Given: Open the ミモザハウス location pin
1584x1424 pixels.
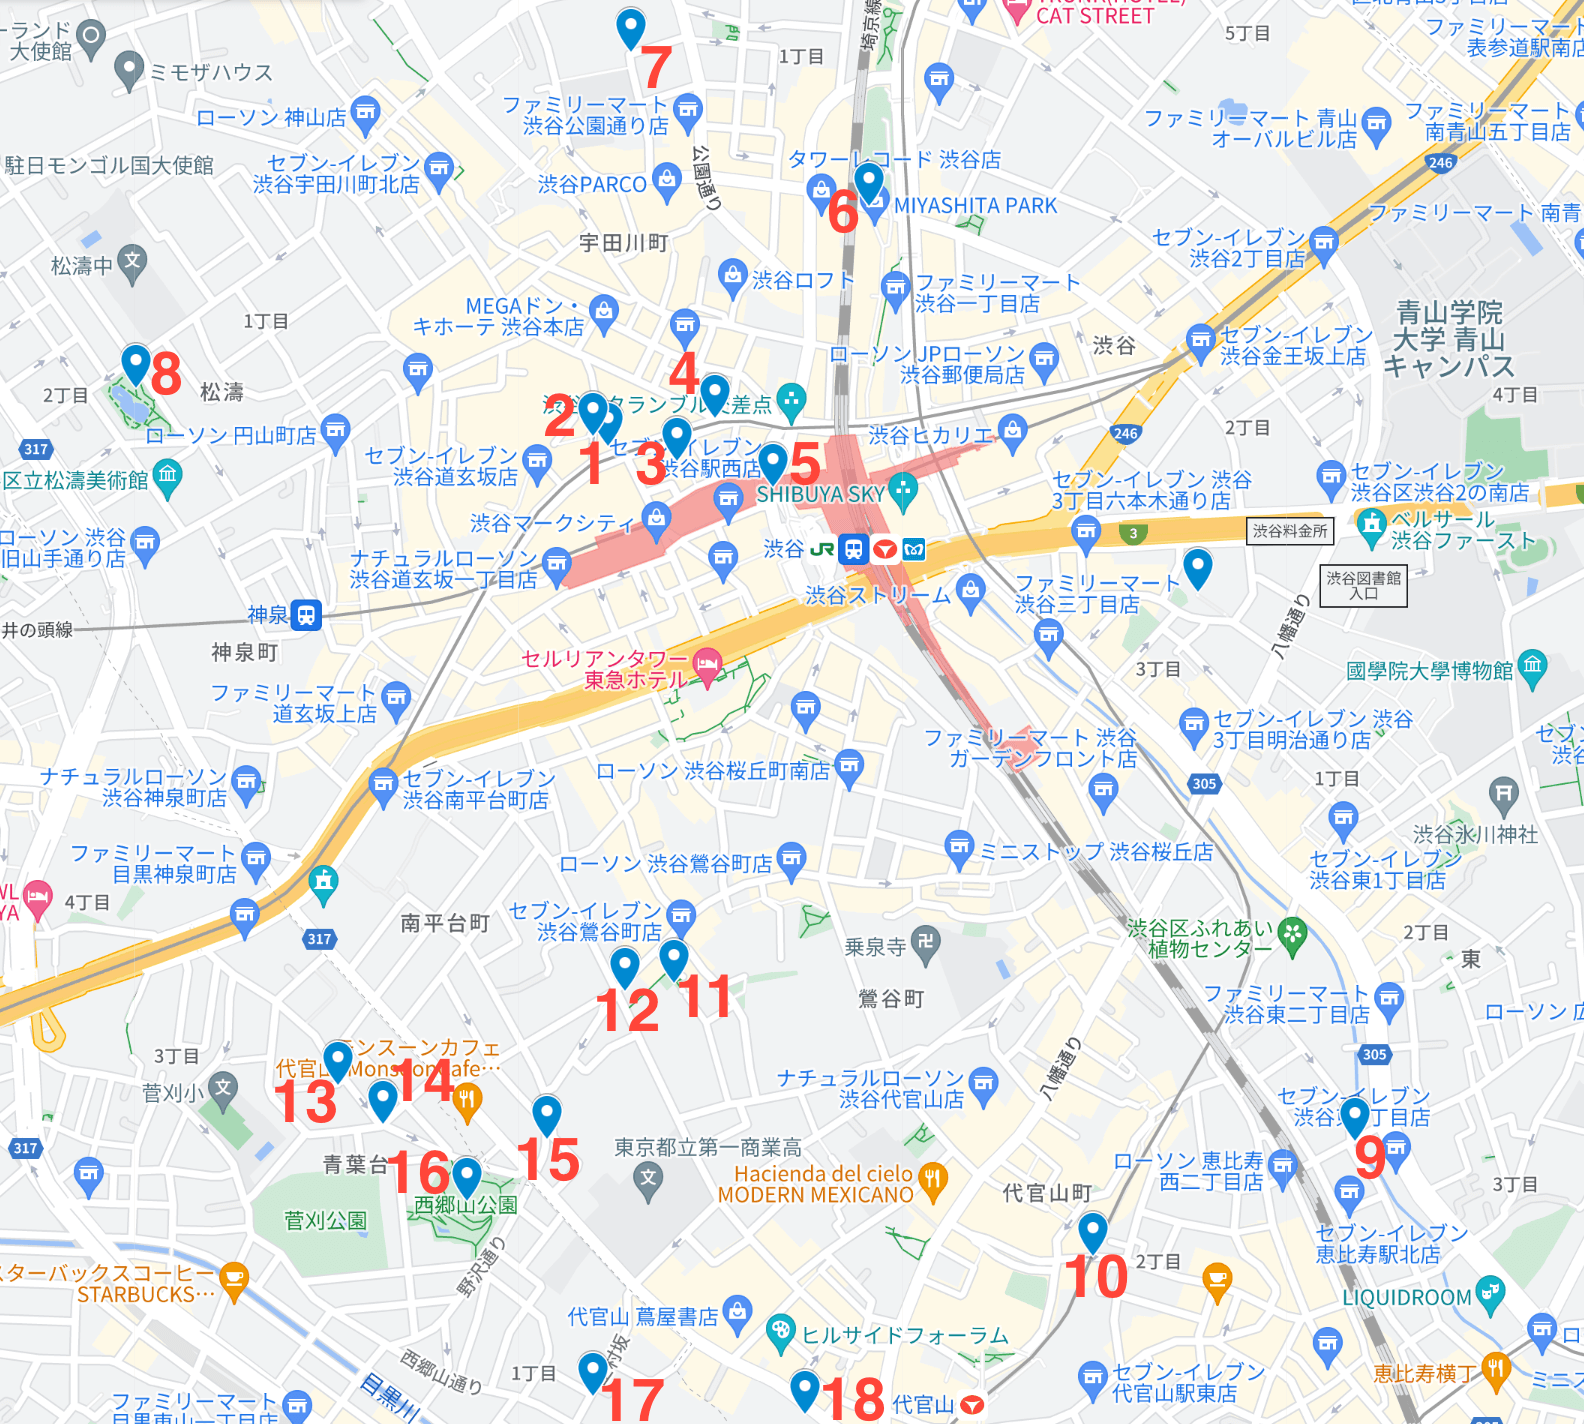Looking at the screenshot, I should click(129, 70).
